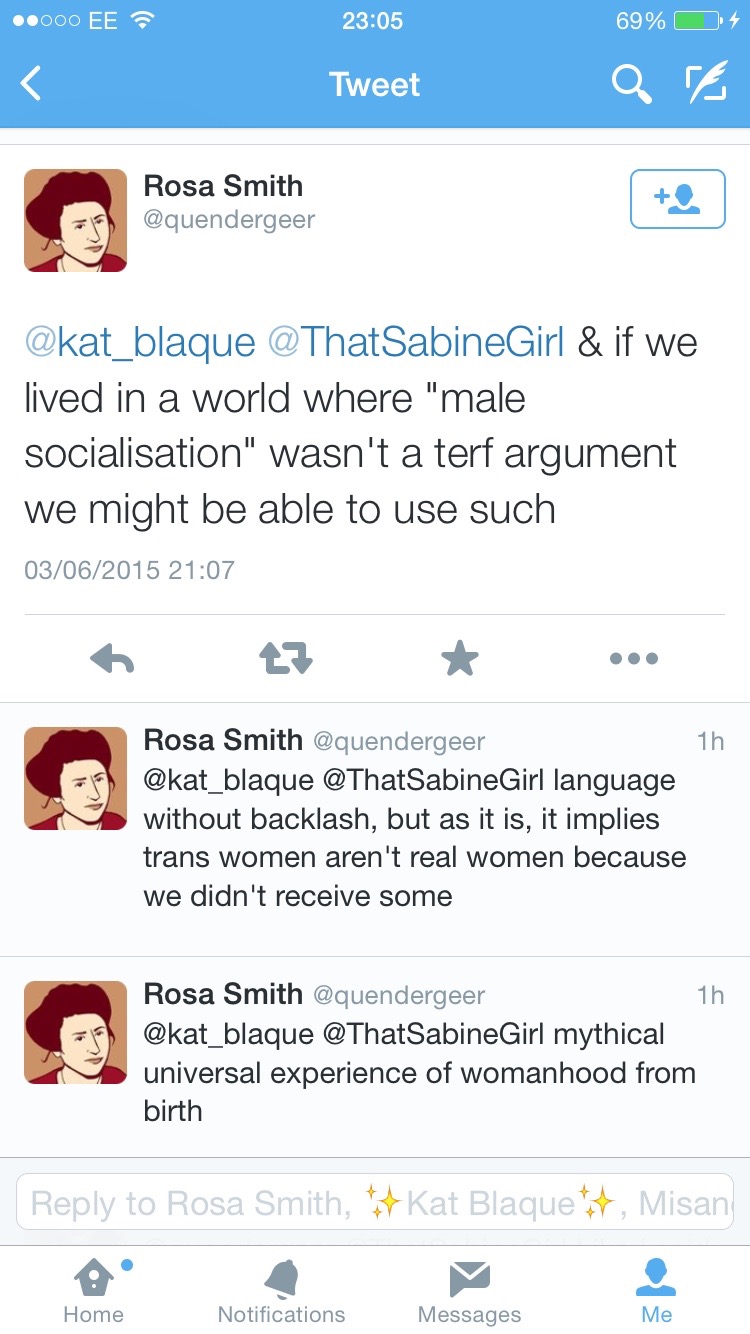This screenshot has height=1334, width=750.
Task: Tap @kat_blaque mention in main tweet
Action: coord(140,343)
